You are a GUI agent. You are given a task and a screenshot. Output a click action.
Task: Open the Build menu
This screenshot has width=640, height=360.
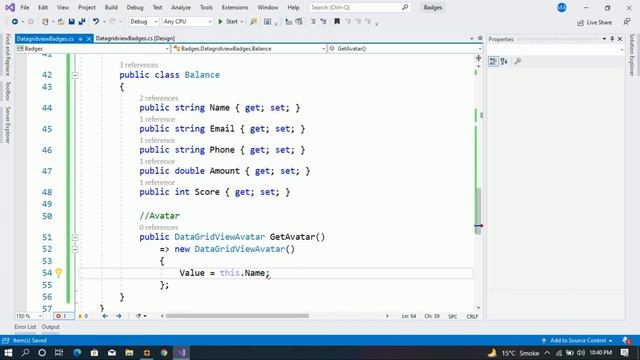[111, 7]
